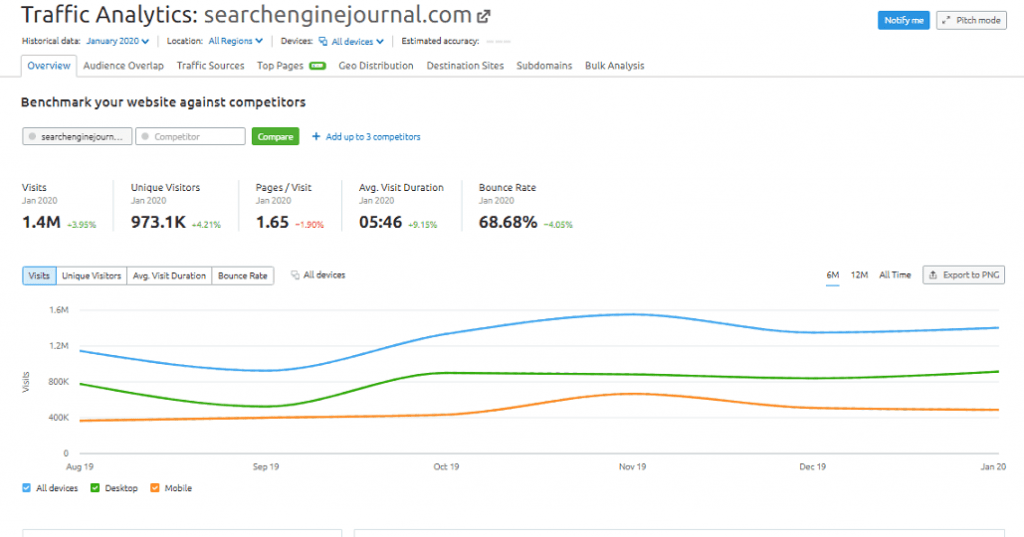
Task: Click the 68.68% Bounce Rate value
Action: [507, 222]
